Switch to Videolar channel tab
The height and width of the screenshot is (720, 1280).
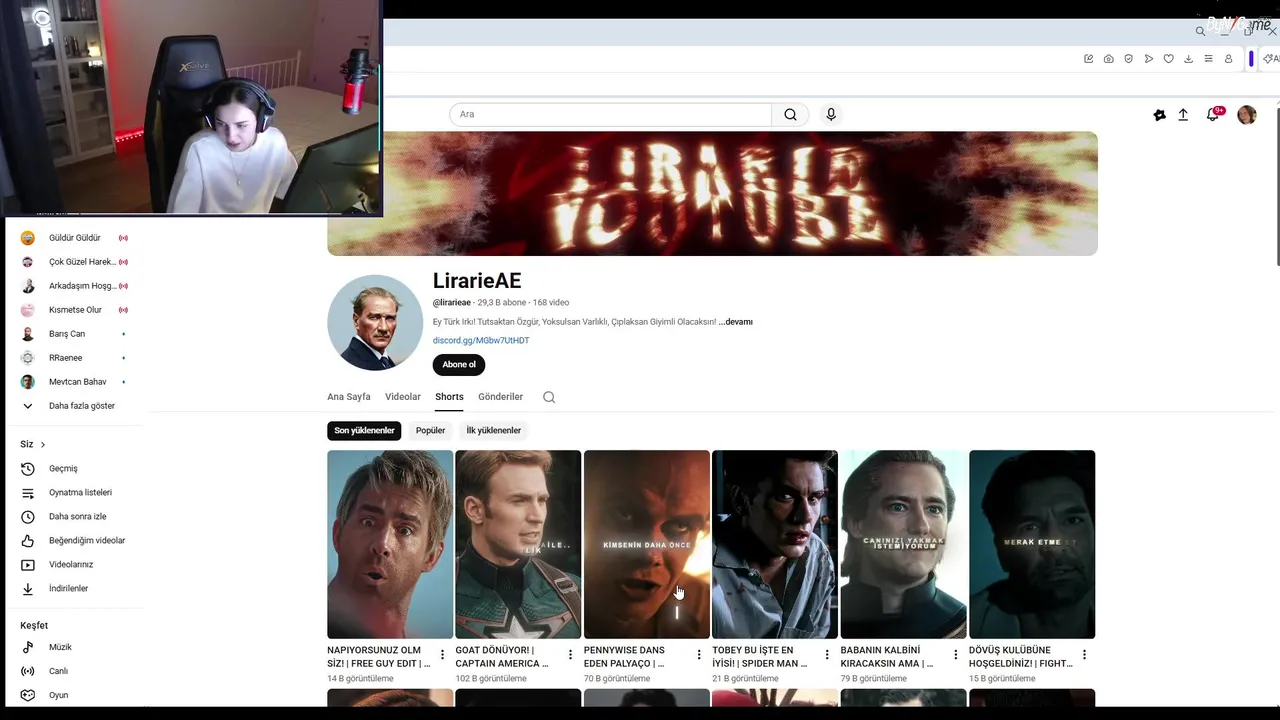403,397
